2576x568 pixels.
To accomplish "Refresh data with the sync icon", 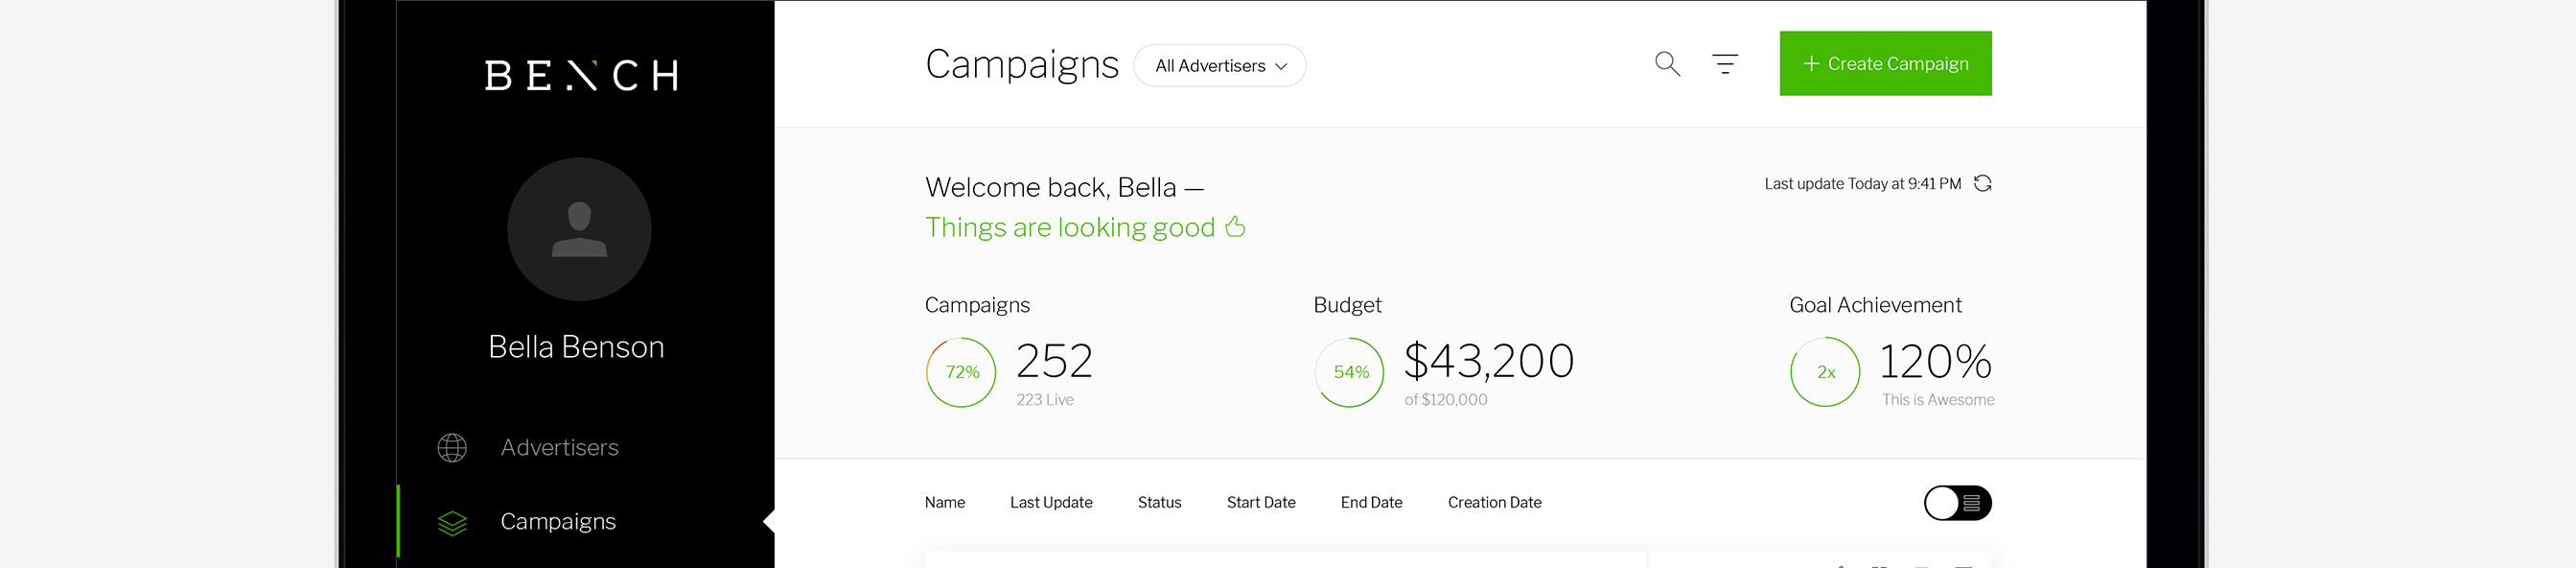I will click(1982, 183).
